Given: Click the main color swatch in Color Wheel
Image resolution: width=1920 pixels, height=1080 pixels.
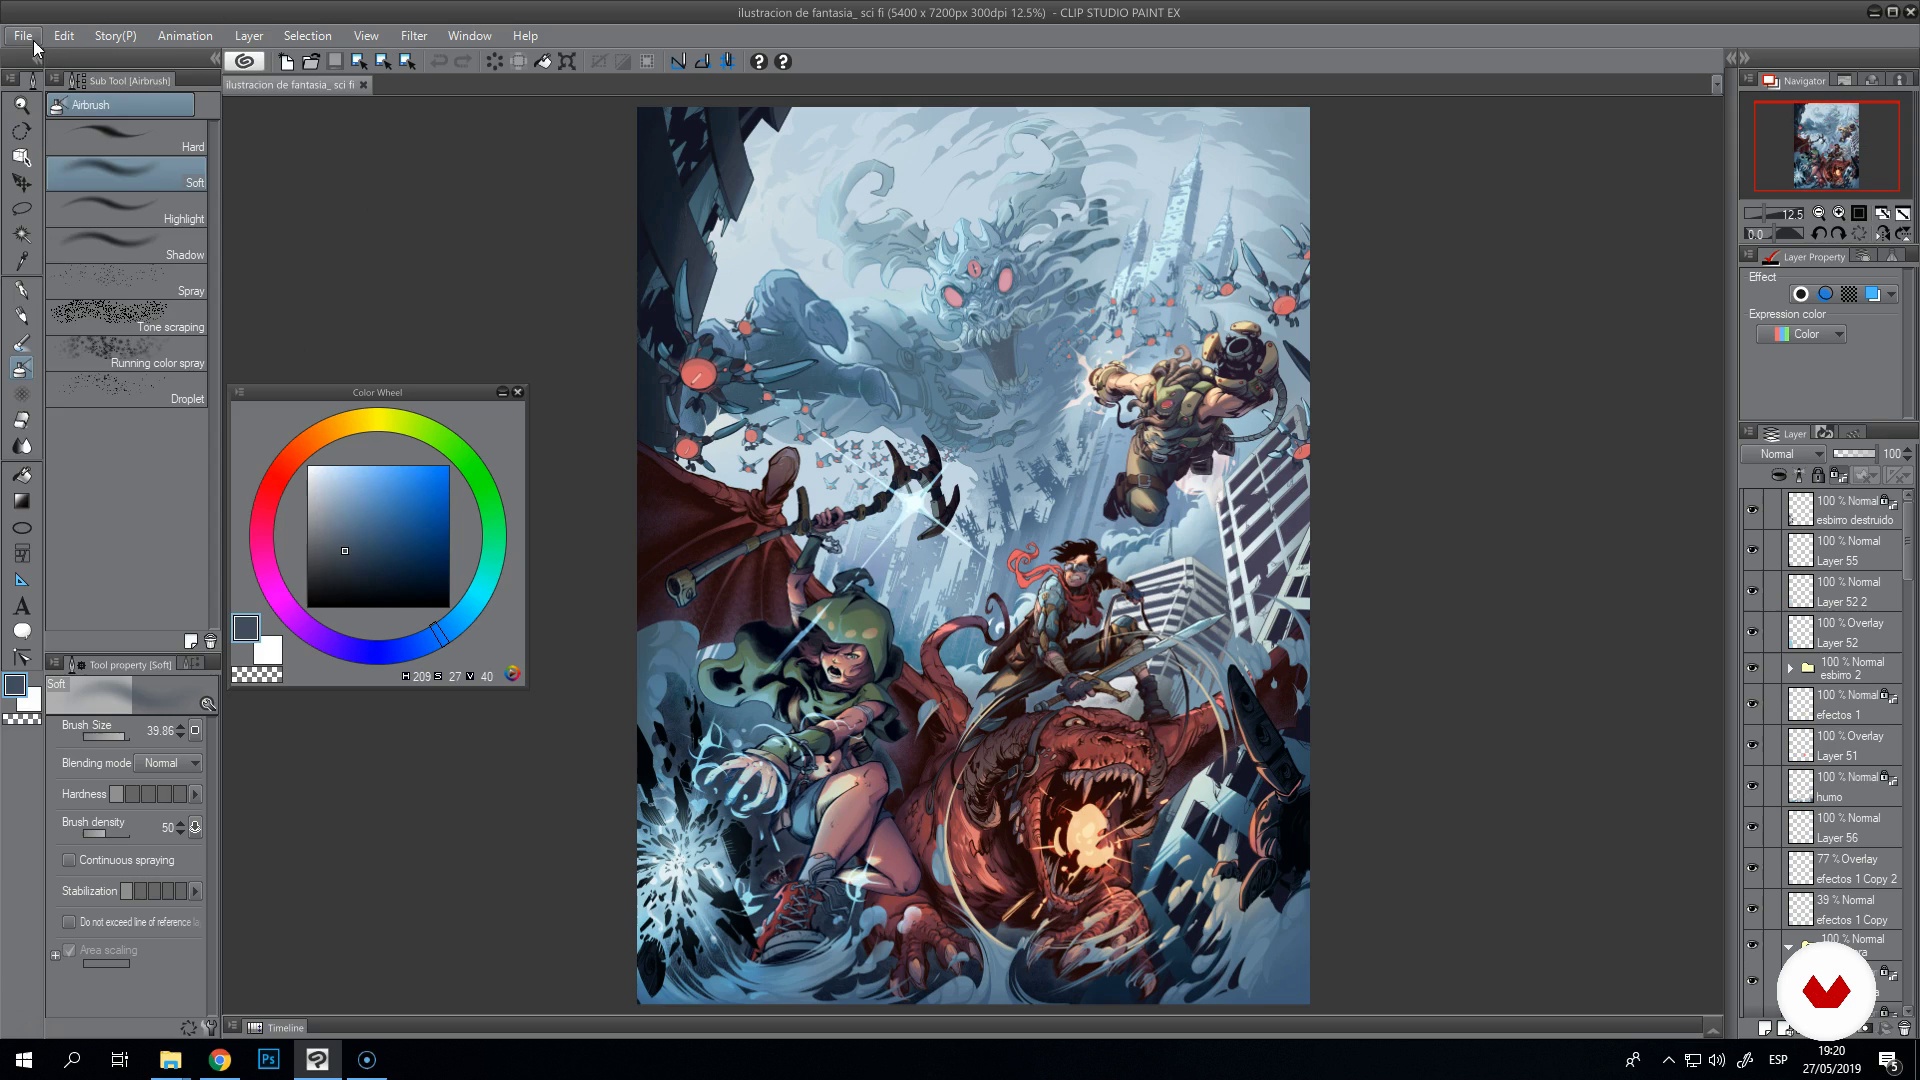Looking at the screenshot, I should tap(246, 628).
